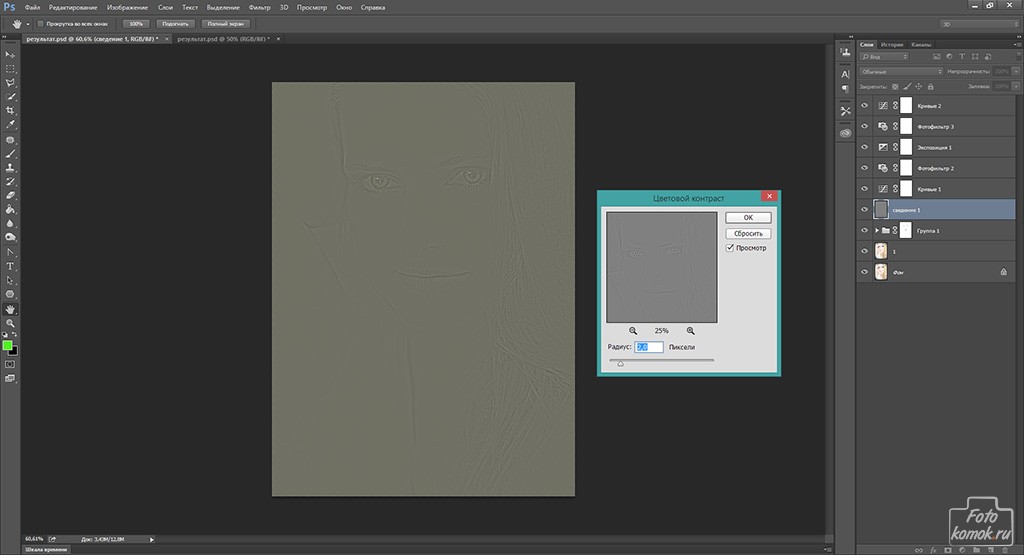Select the Type (T) tool

(10, 267)
